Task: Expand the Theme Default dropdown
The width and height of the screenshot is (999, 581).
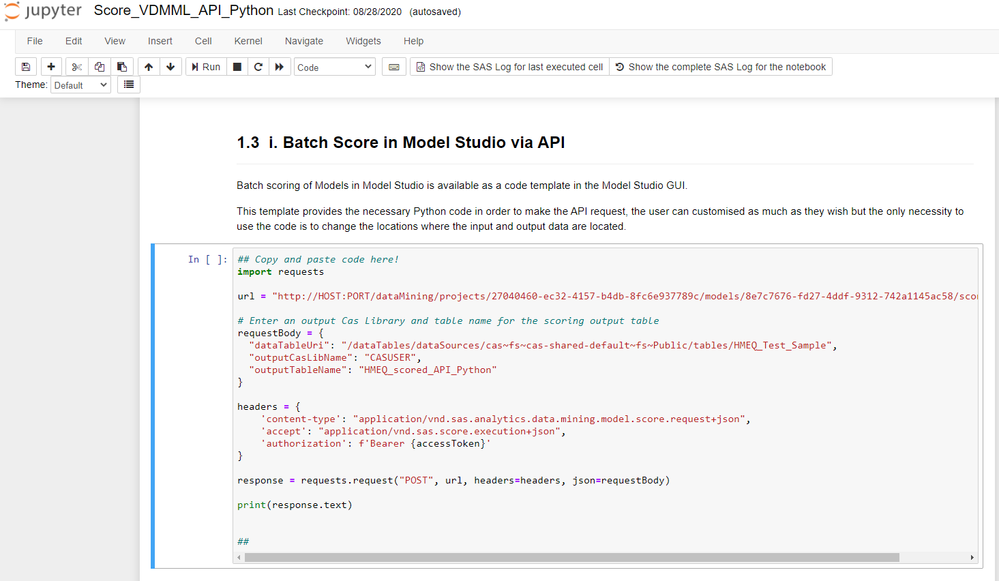Action: pos(80,85)
